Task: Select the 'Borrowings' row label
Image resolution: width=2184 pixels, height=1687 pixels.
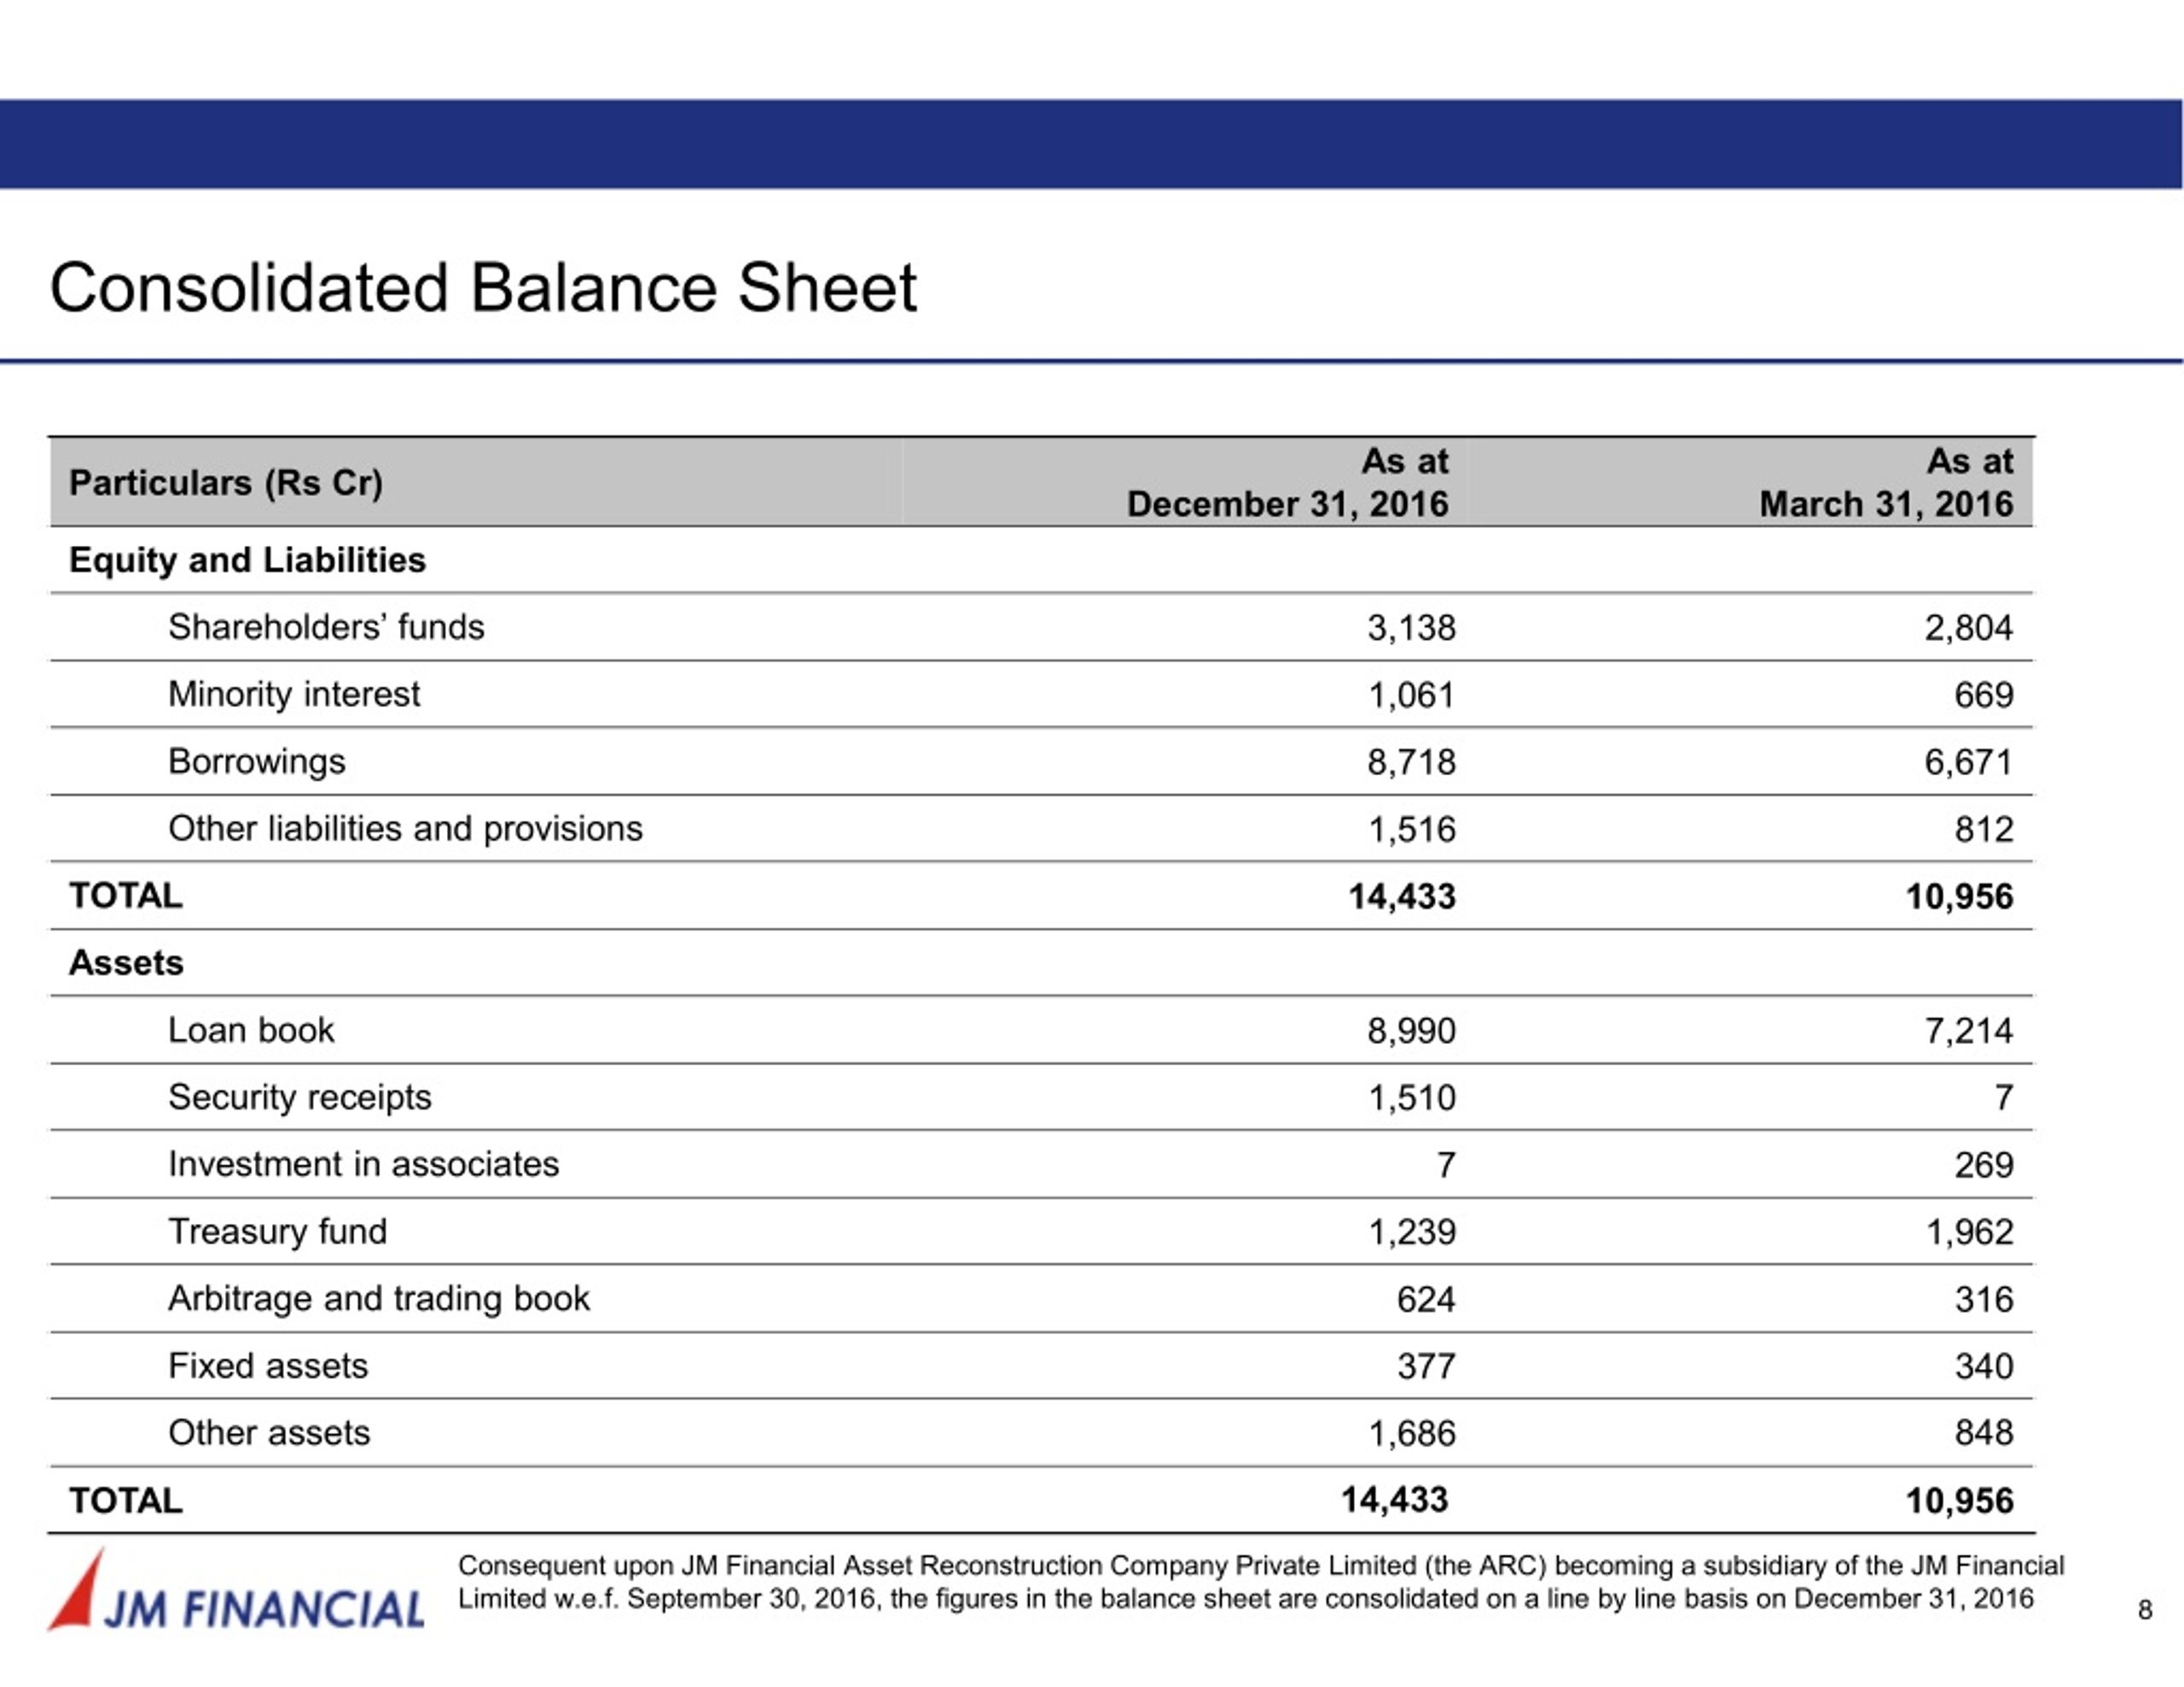Action: [x=257, y=762]
